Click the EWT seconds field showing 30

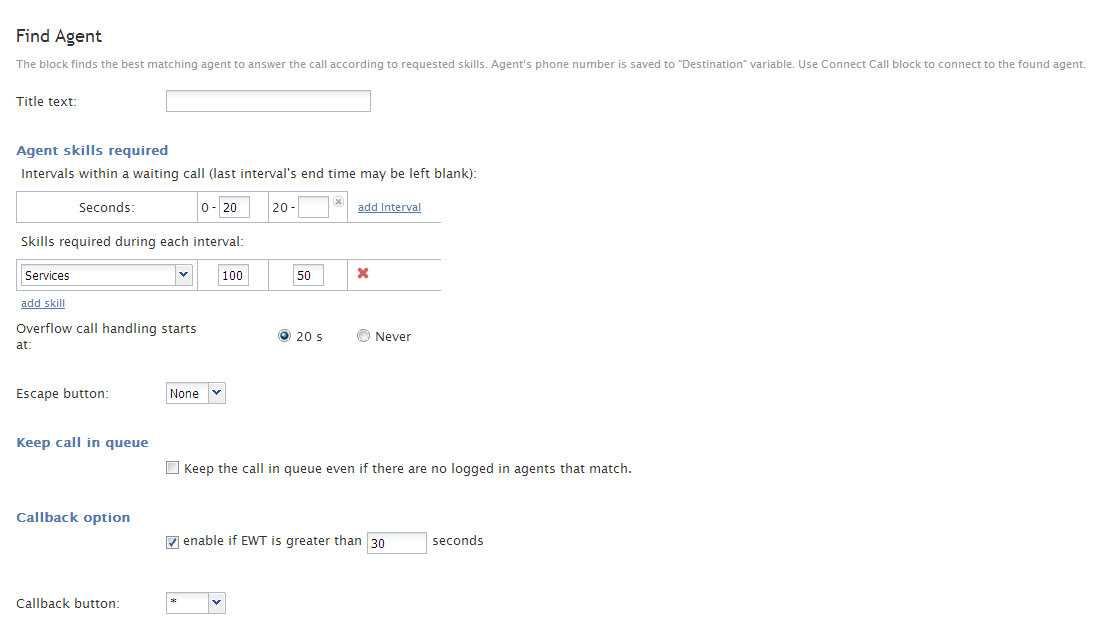click(x=397, y=542)
